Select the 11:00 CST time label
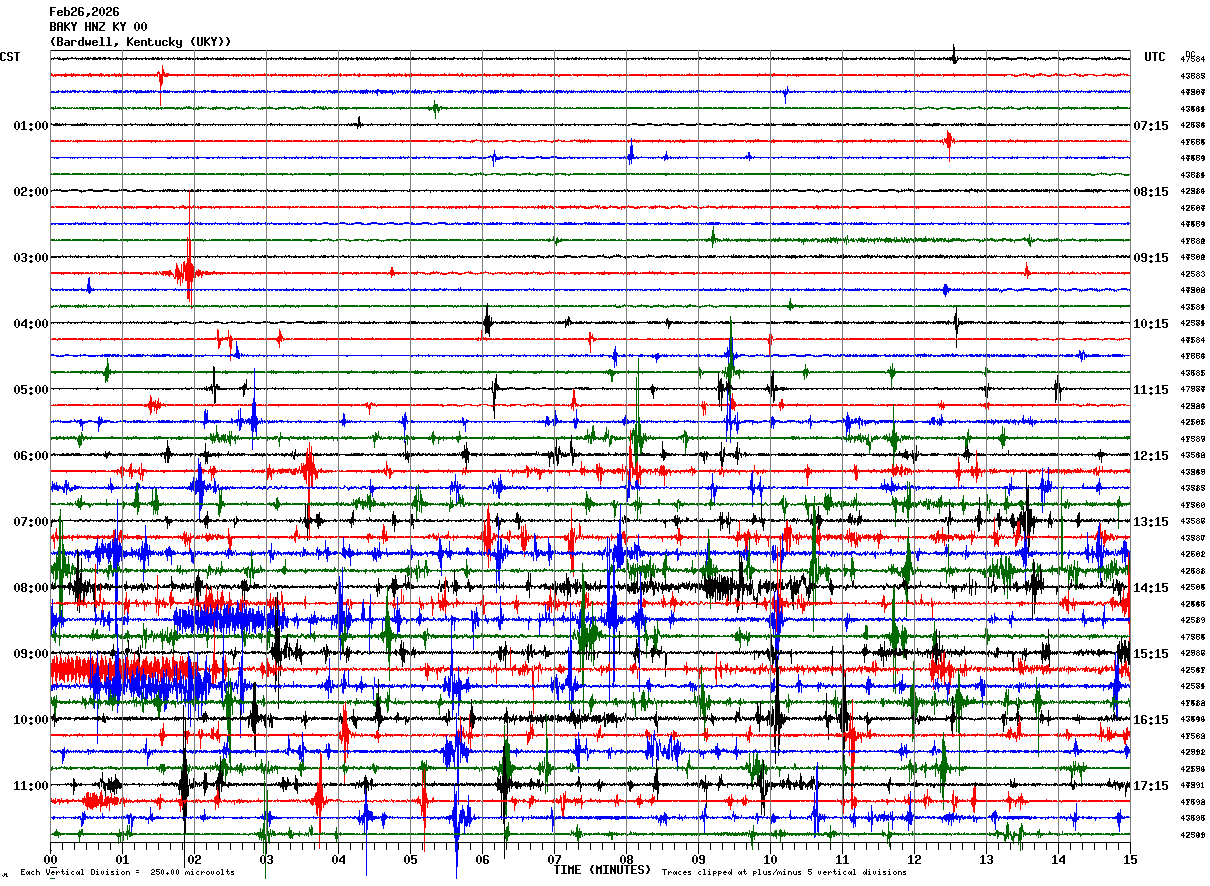The height and width of the screenshot is (886, 1210). [31, 786]
